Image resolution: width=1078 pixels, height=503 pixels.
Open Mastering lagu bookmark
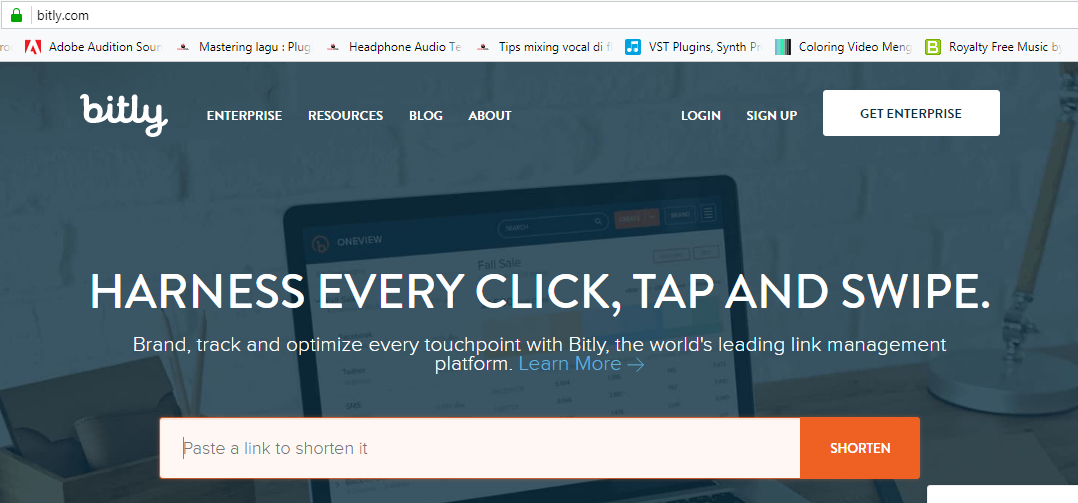pyautogui.click(x=244, y=47)
